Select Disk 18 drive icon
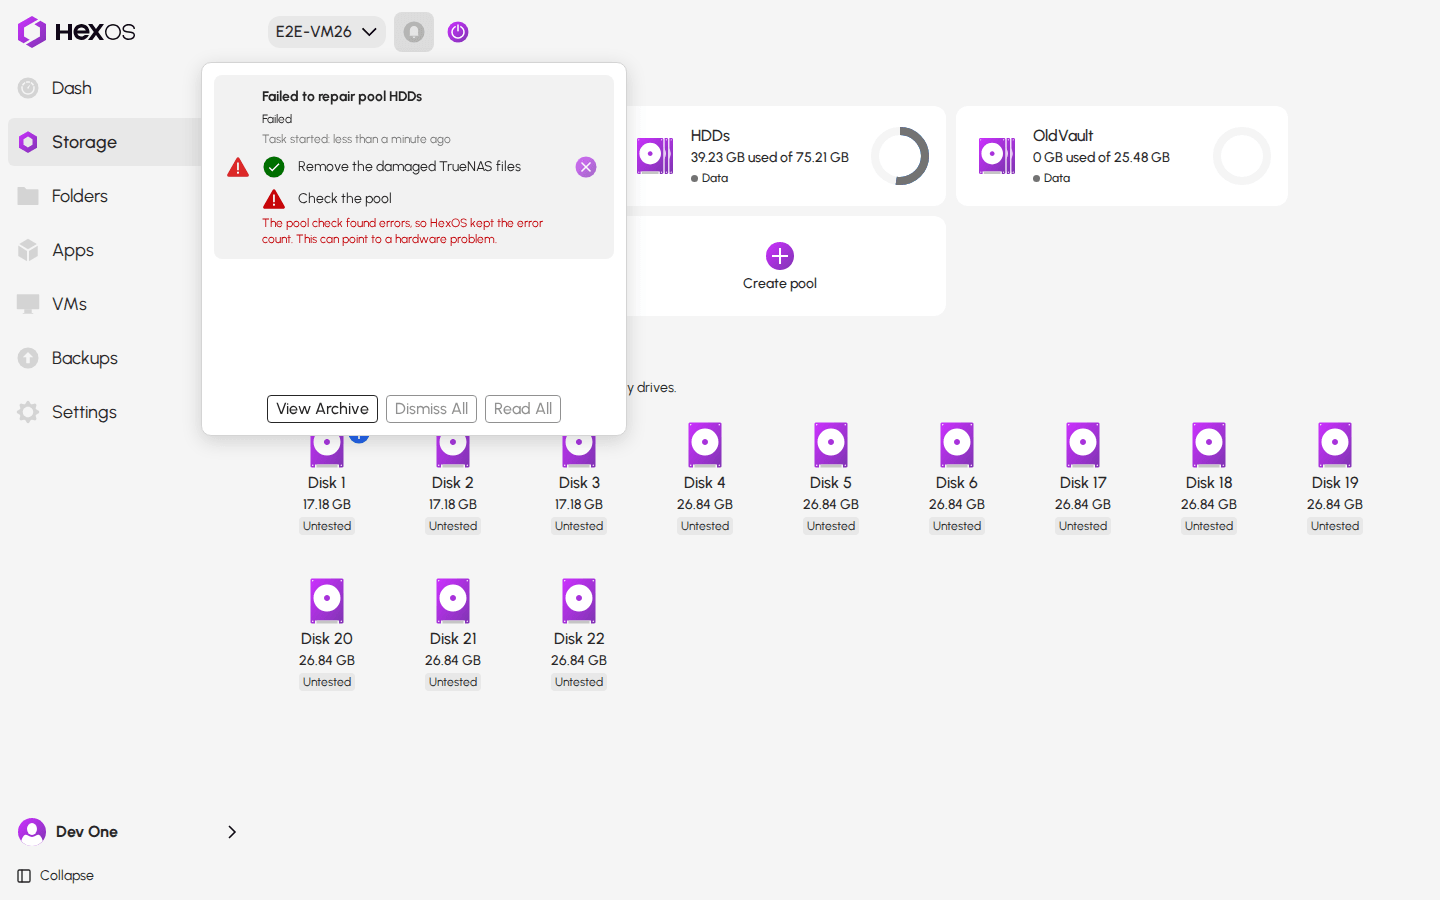This screenshot has width=1440, height=900. pyautogui.click(x=1209, y=445)
